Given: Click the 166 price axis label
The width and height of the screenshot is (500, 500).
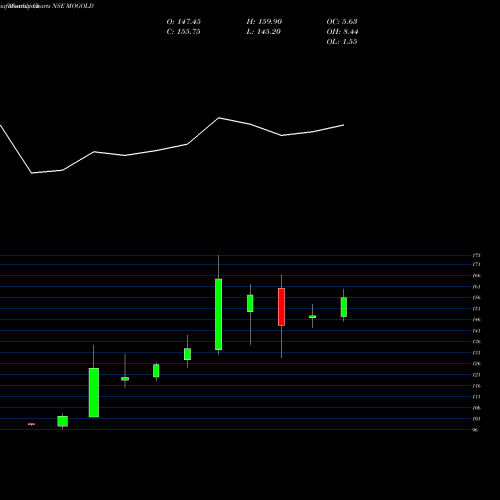Looking at the screenshot, I should 476,276.
